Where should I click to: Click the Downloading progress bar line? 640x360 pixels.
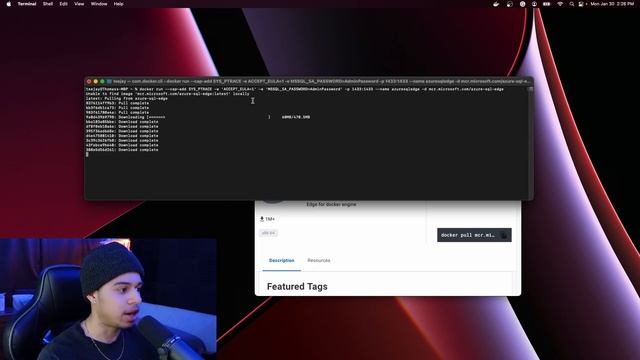point(198,117)
